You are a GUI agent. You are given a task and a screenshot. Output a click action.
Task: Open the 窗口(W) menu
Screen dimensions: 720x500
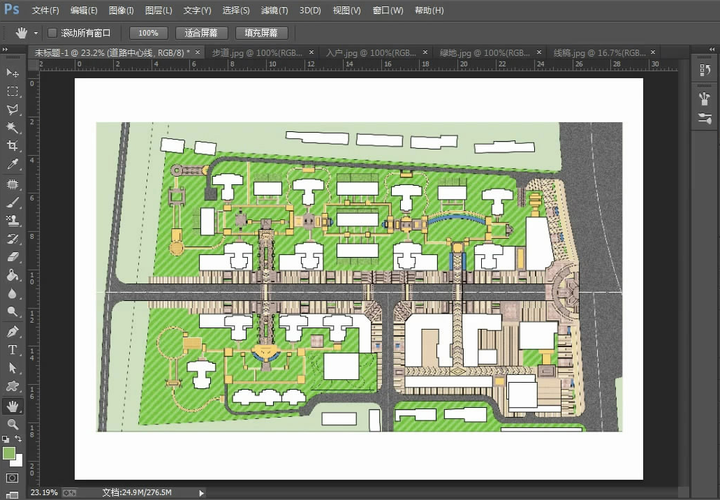click(388, 10)
